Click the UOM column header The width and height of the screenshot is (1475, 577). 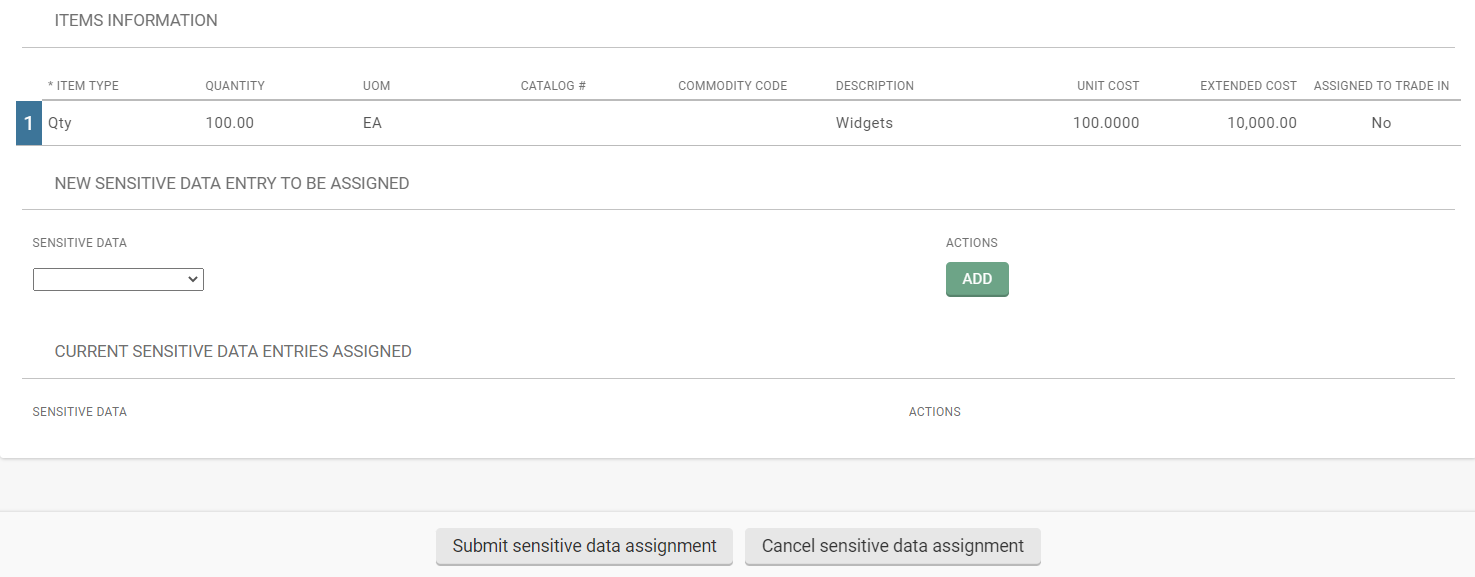[x=376, y=86]
